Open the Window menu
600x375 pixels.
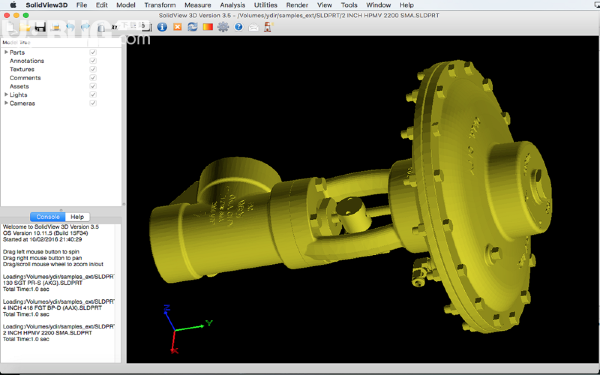click(x=378, y=5)
